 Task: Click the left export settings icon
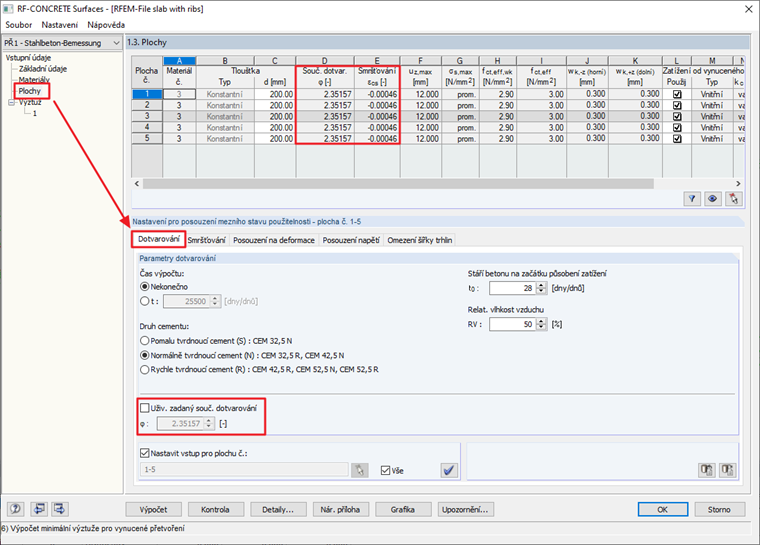707,469
